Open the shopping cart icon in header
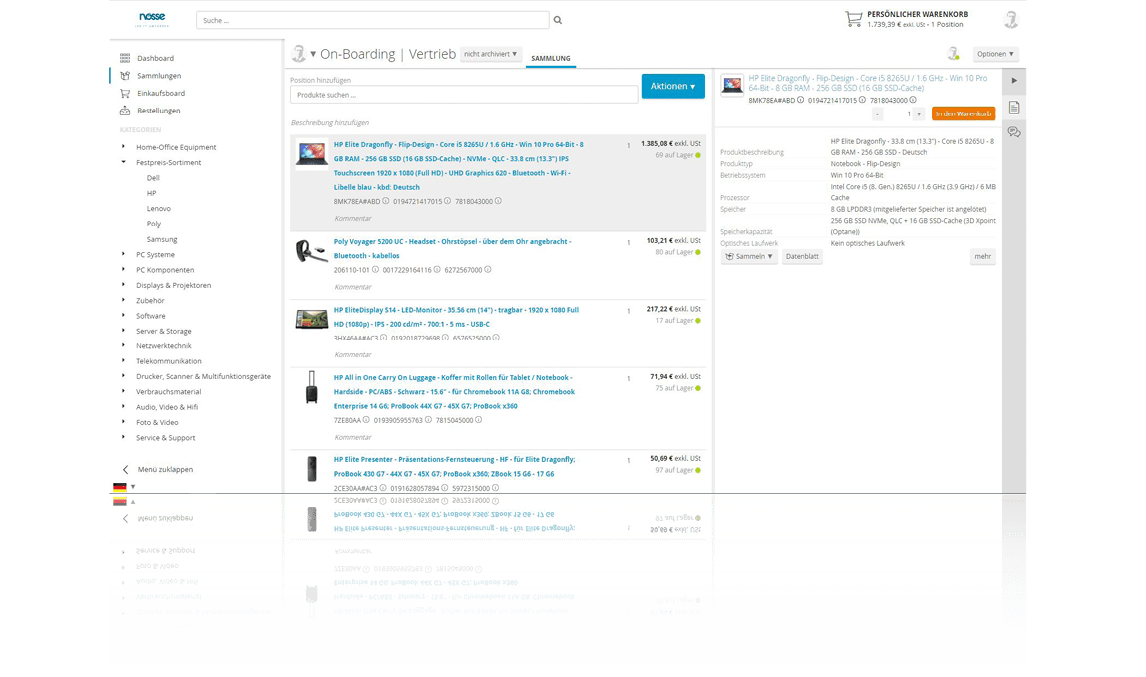Image resolution: width=1146 pixels, height=677 pixels. [853, 19]
